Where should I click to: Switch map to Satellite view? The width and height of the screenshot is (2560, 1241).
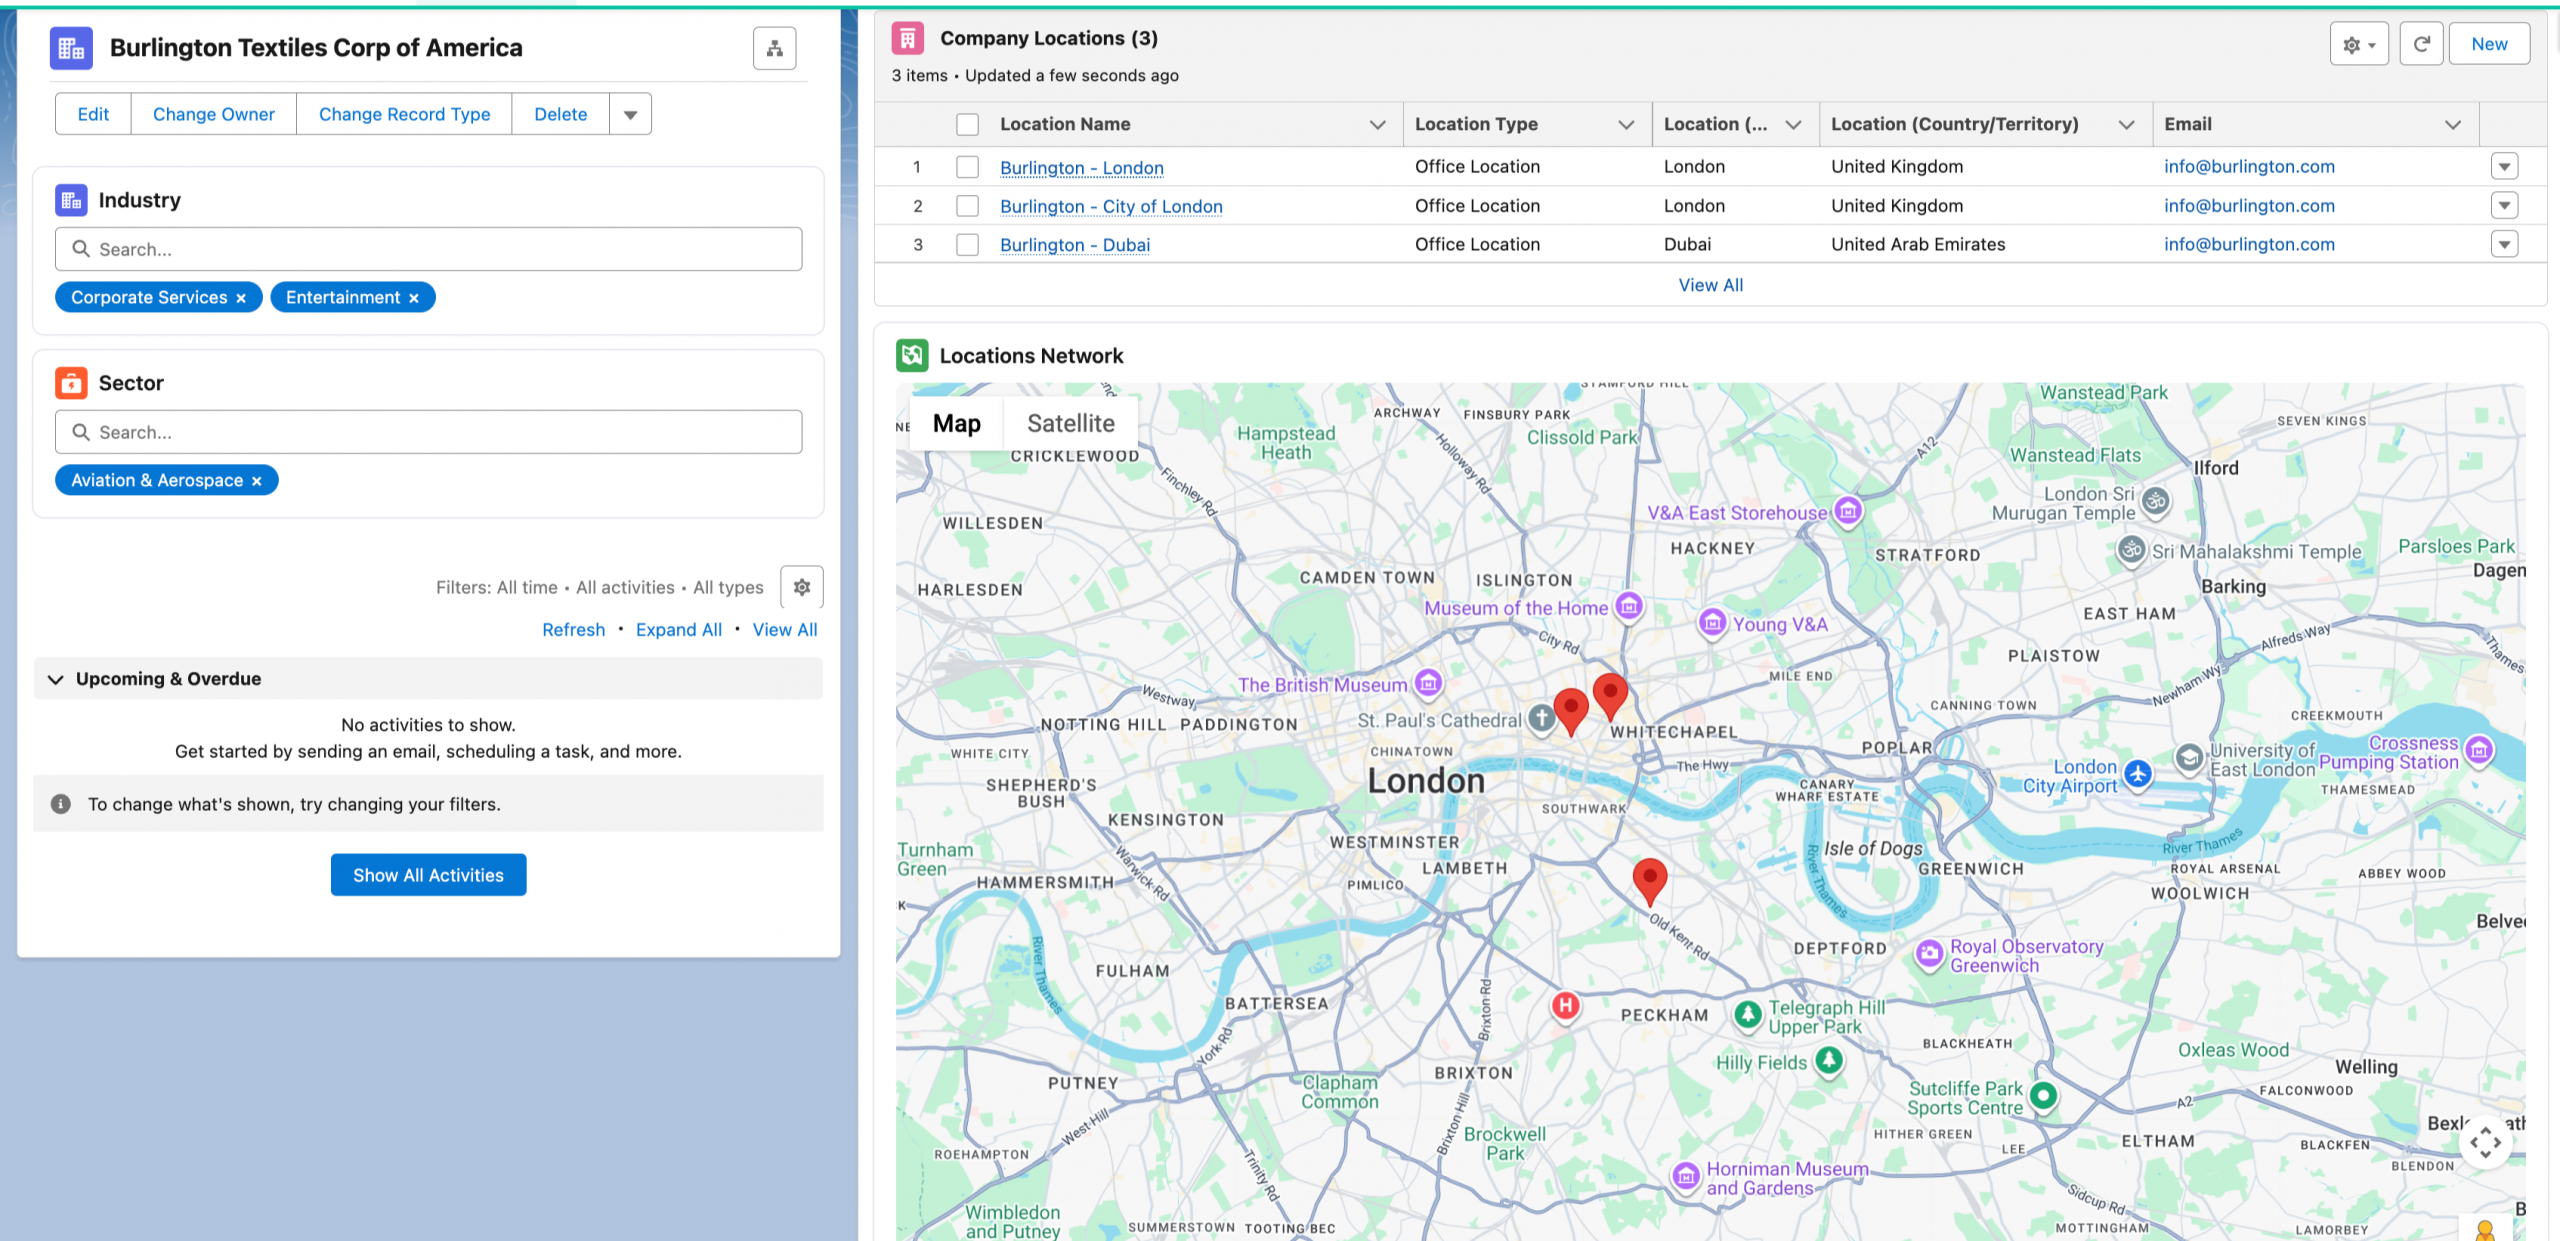(1070, 423)
